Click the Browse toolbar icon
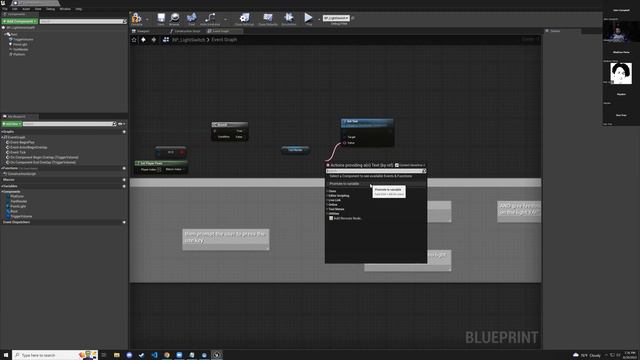 (x=174, y=18)
